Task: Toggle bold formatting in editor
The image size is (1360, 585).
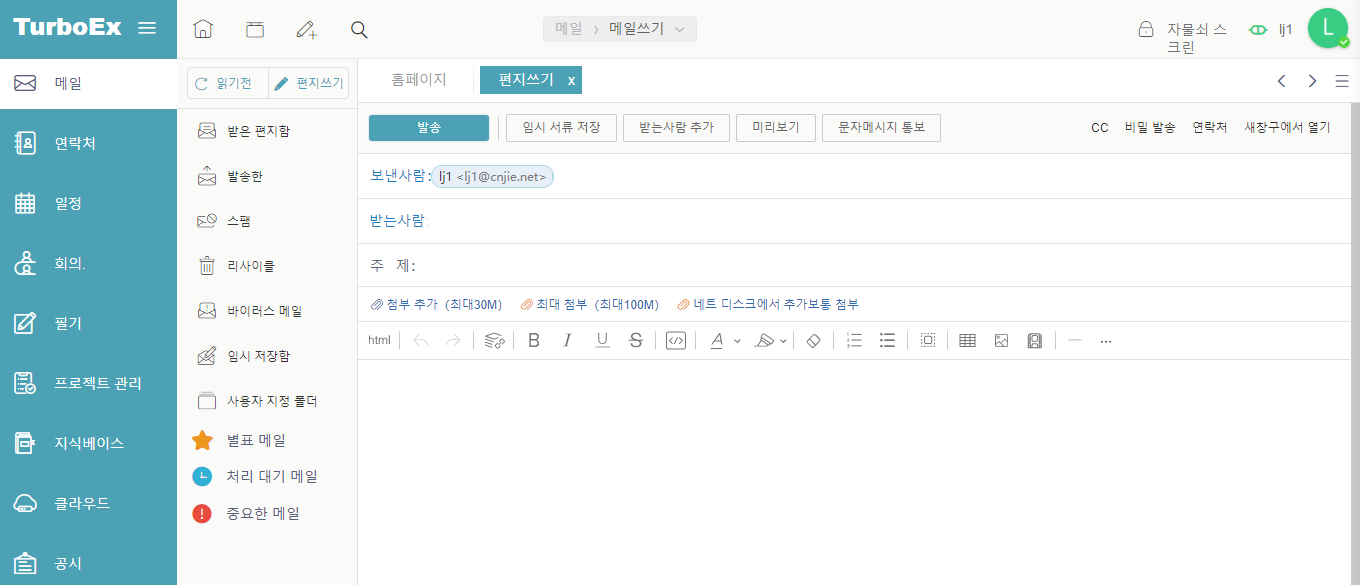Action: [534, 341]
